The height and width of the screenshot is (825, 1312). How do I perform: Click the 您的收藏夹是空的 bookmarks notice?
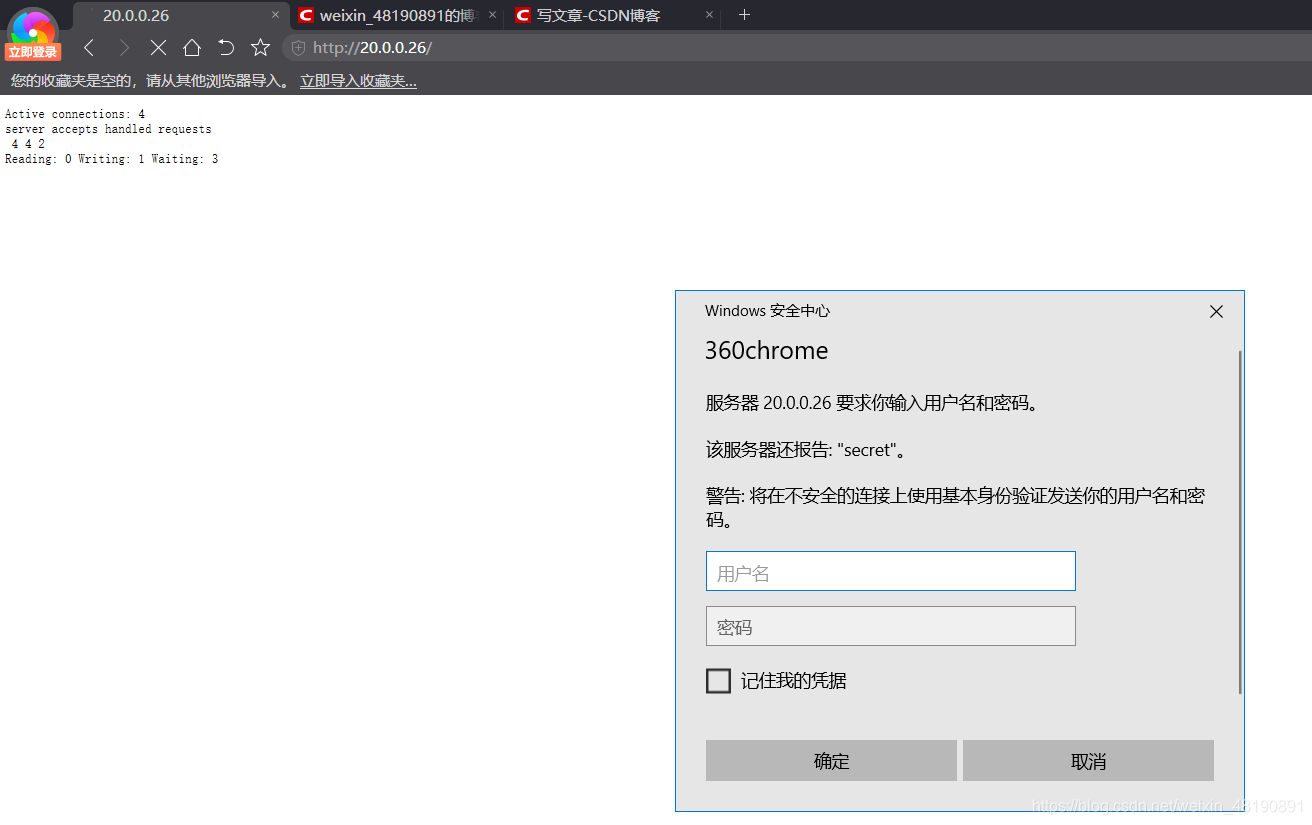click(151, 81)
